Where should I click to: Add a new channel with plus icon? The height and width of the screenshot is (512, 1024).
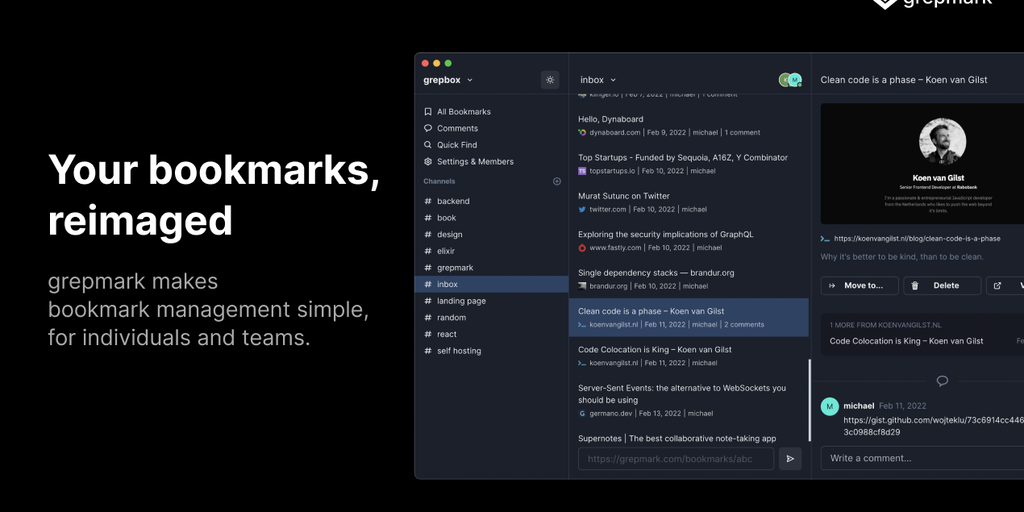(557, 182)
